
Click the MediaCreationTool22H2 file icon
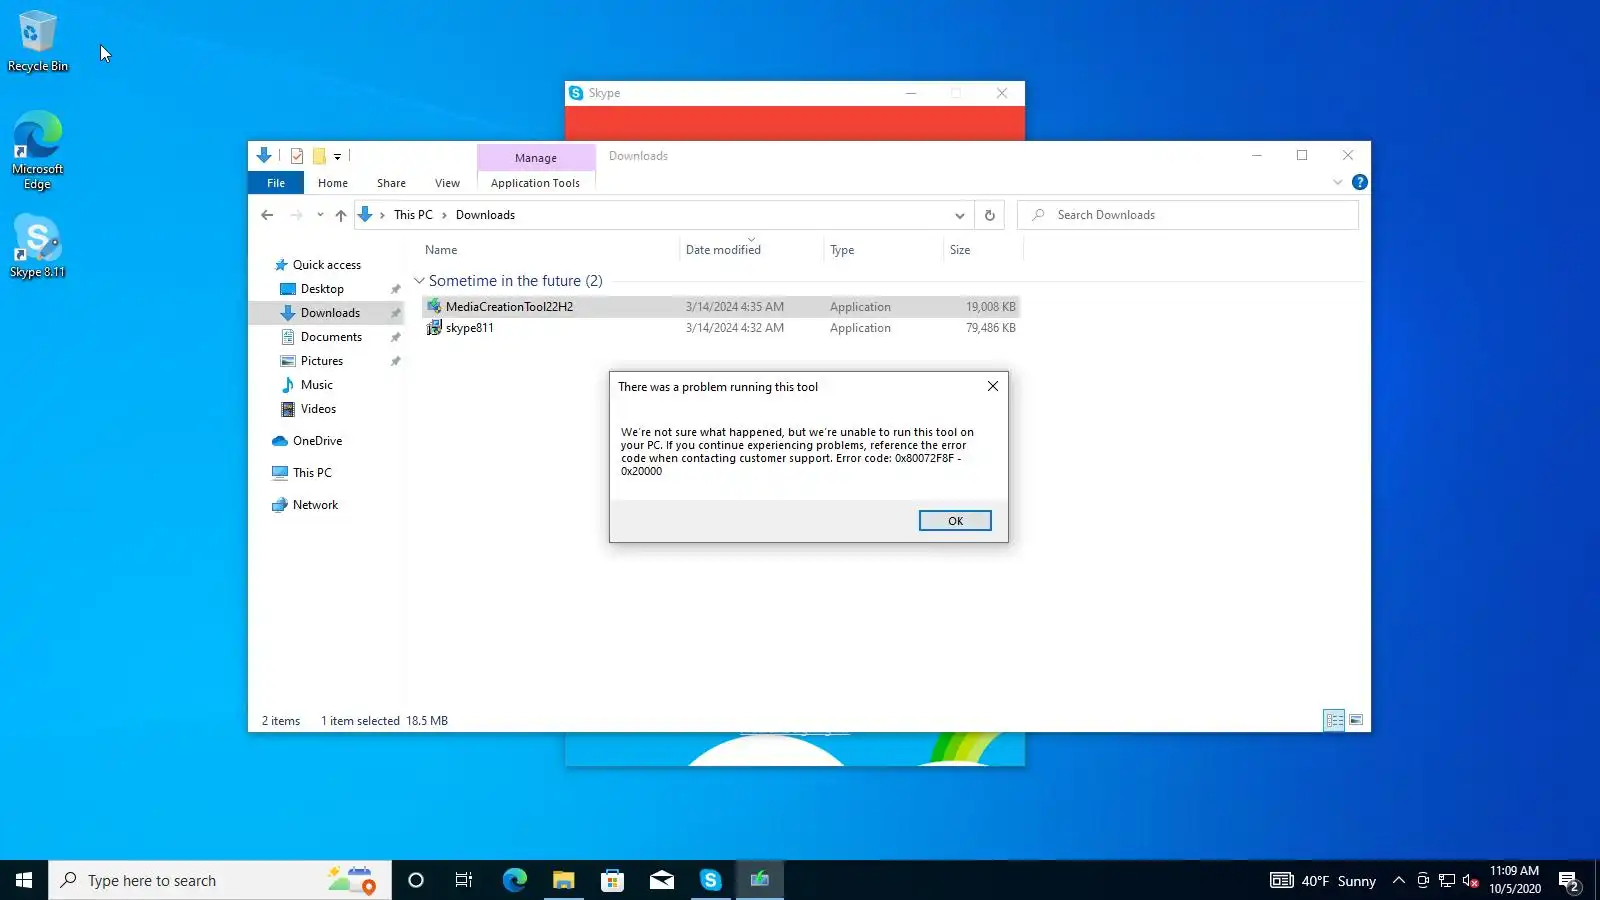[434, 307]
